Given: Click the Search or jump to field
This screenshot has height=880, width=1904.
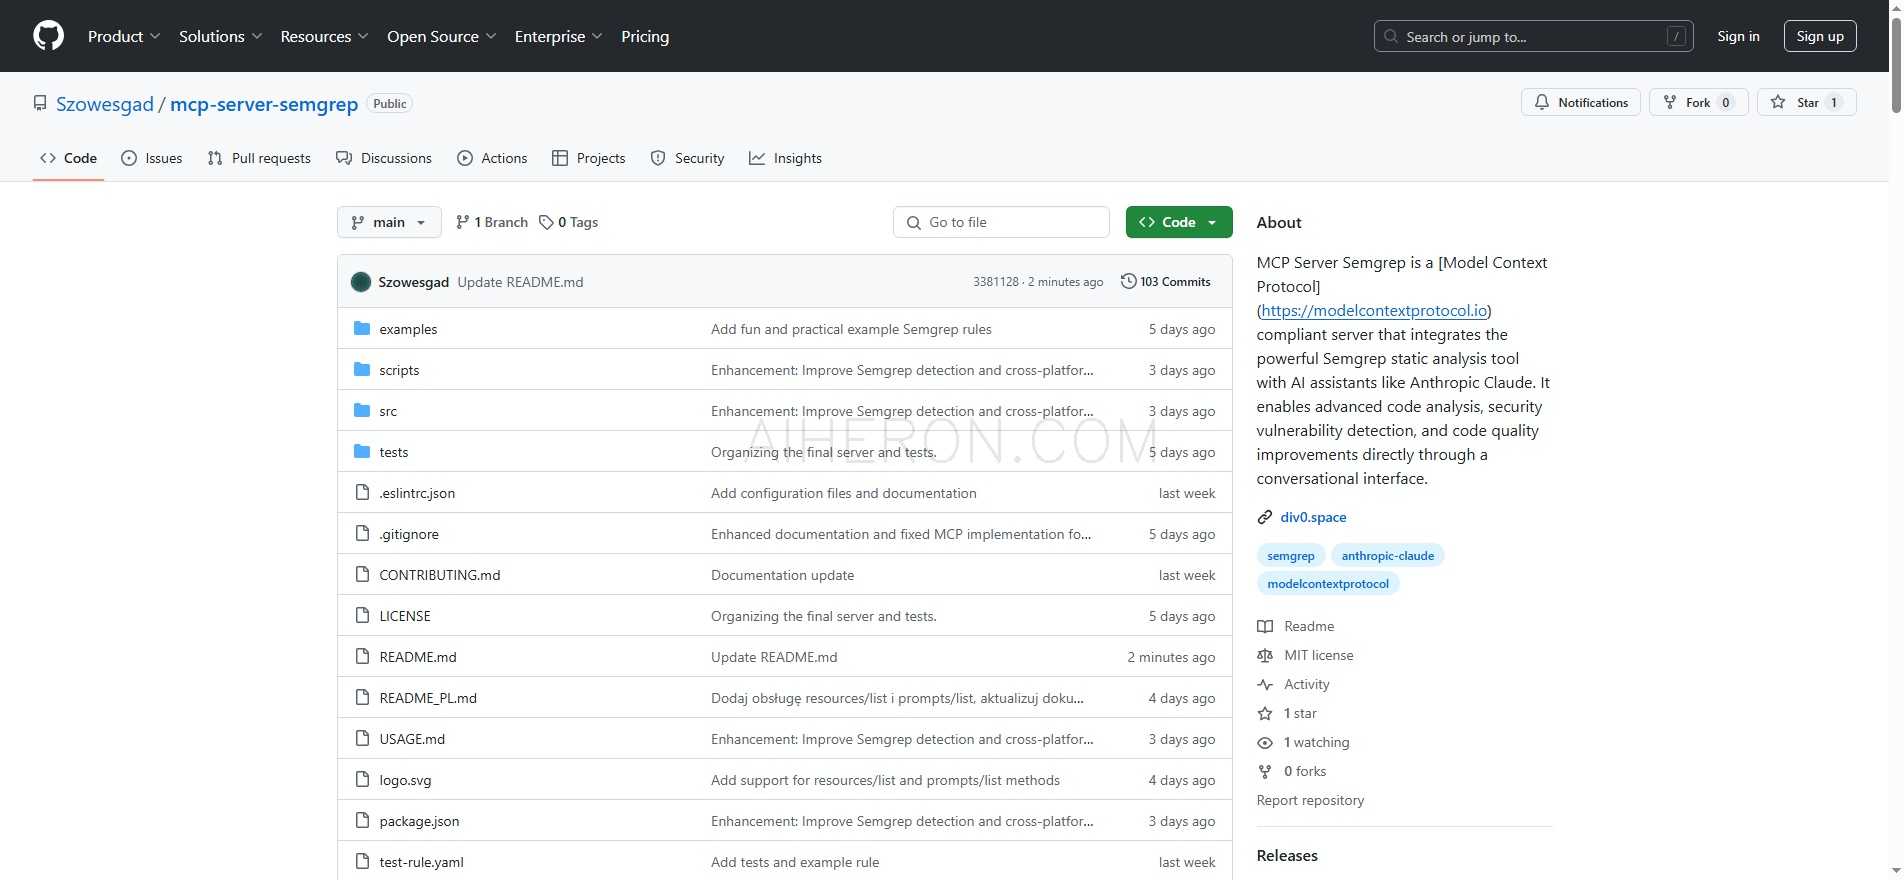Looking at the screenshot, I should [x=1533, y=36].
